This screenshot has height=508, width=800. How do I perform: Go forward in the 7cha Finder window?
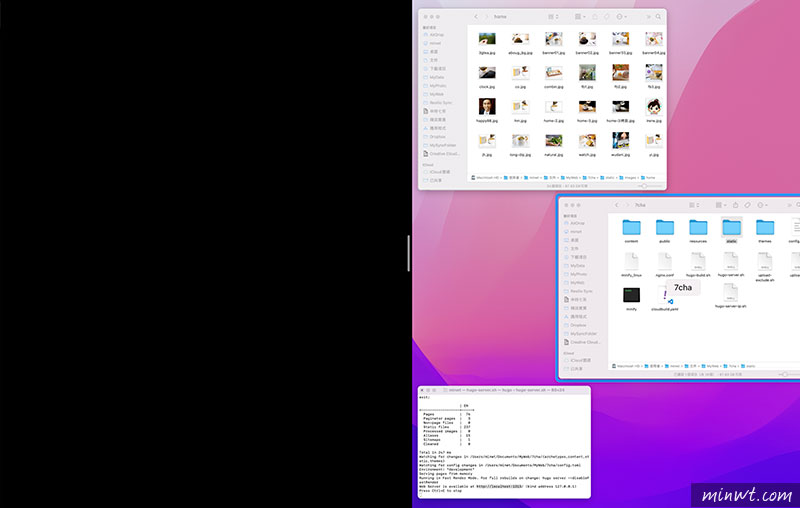tap(627, 205)
